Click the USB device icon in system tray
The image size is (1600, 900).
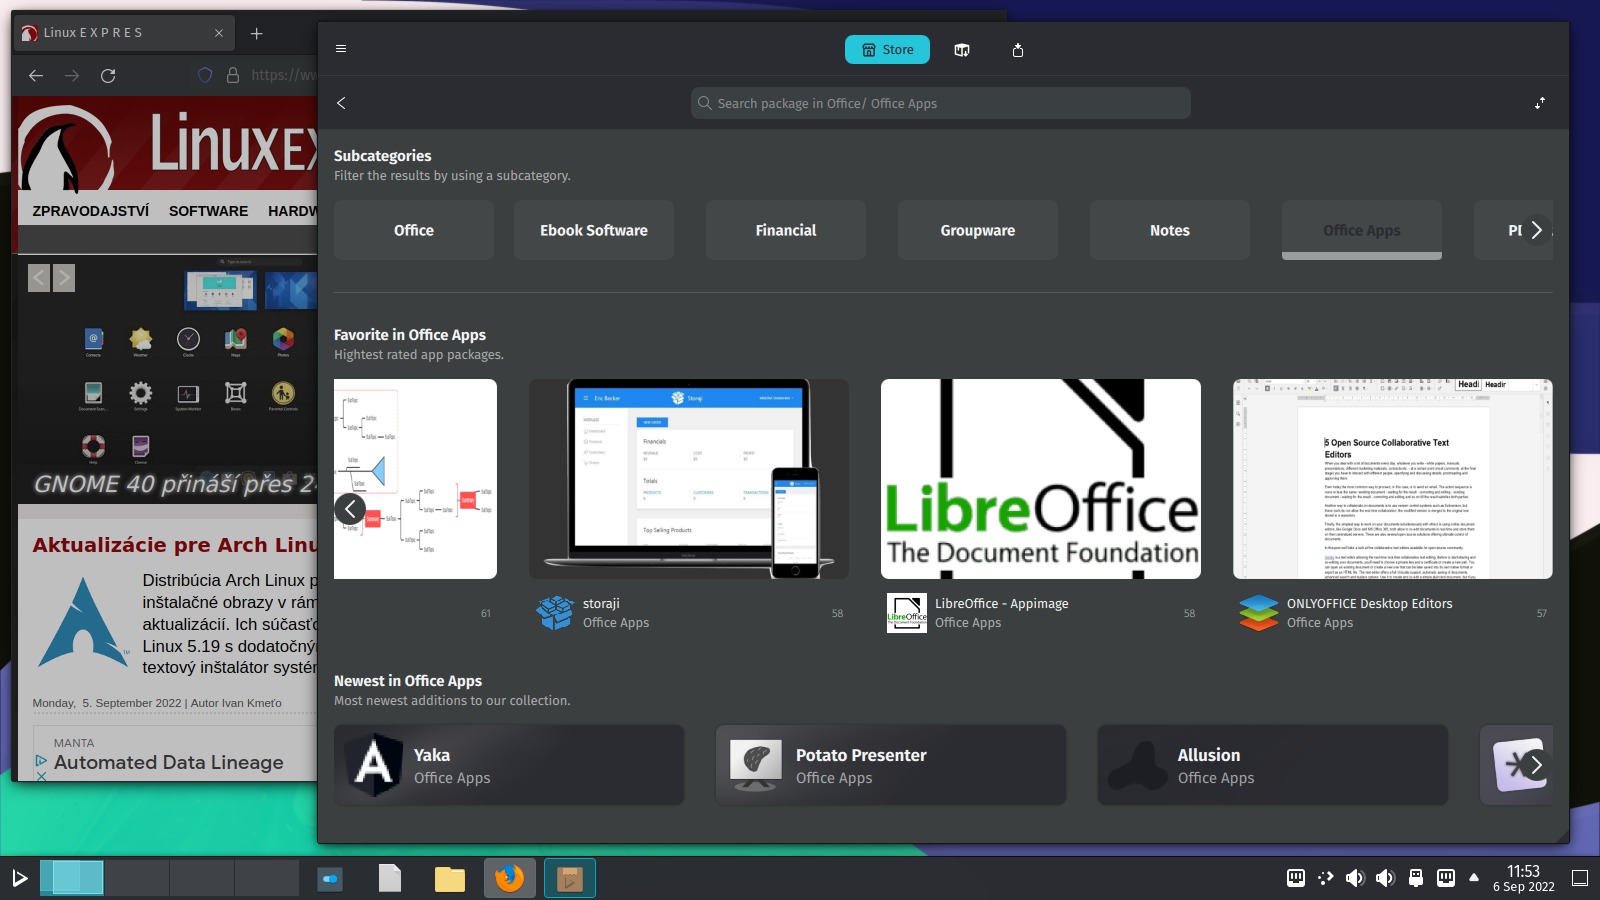[1416, 878]
